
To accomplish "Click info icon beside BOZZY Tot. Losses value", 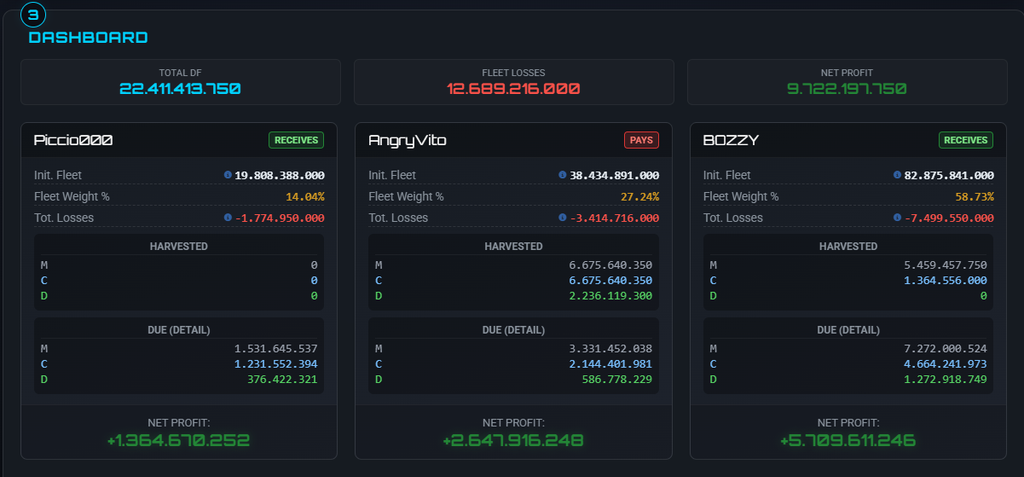I will click(897, 218).
